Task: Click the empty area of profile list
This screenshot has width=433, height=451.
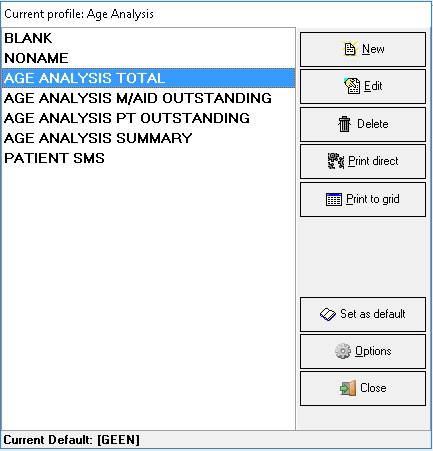Action: point(148,297)
